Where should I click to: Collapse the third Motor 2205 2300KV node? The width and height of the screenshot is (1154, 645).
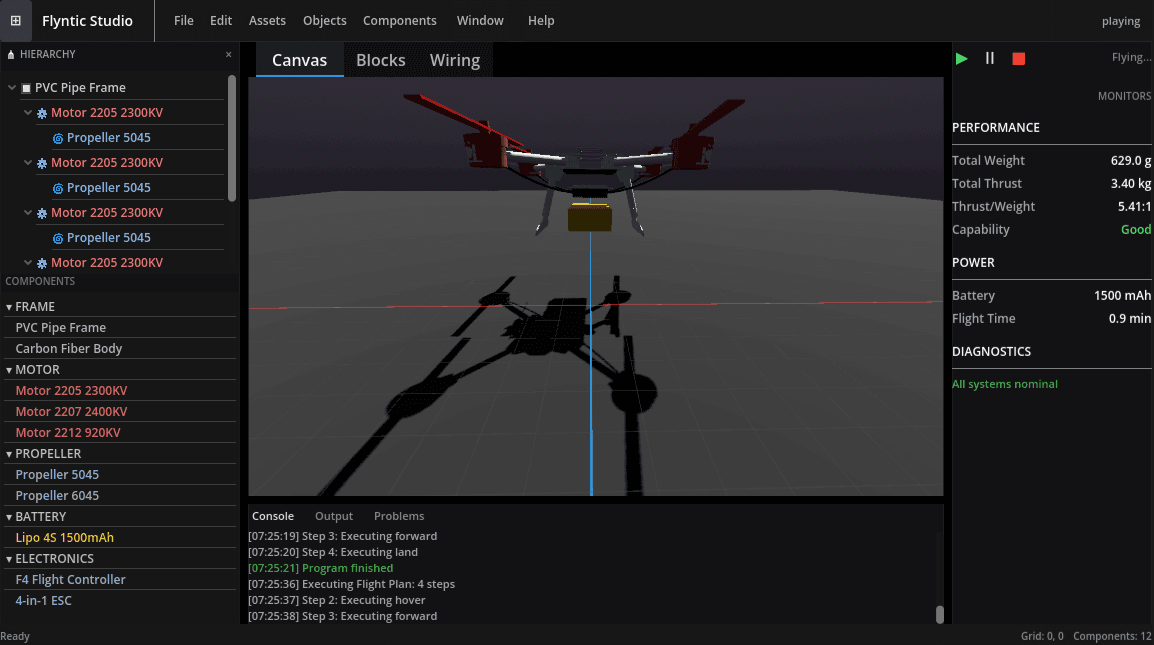[28, 213]
